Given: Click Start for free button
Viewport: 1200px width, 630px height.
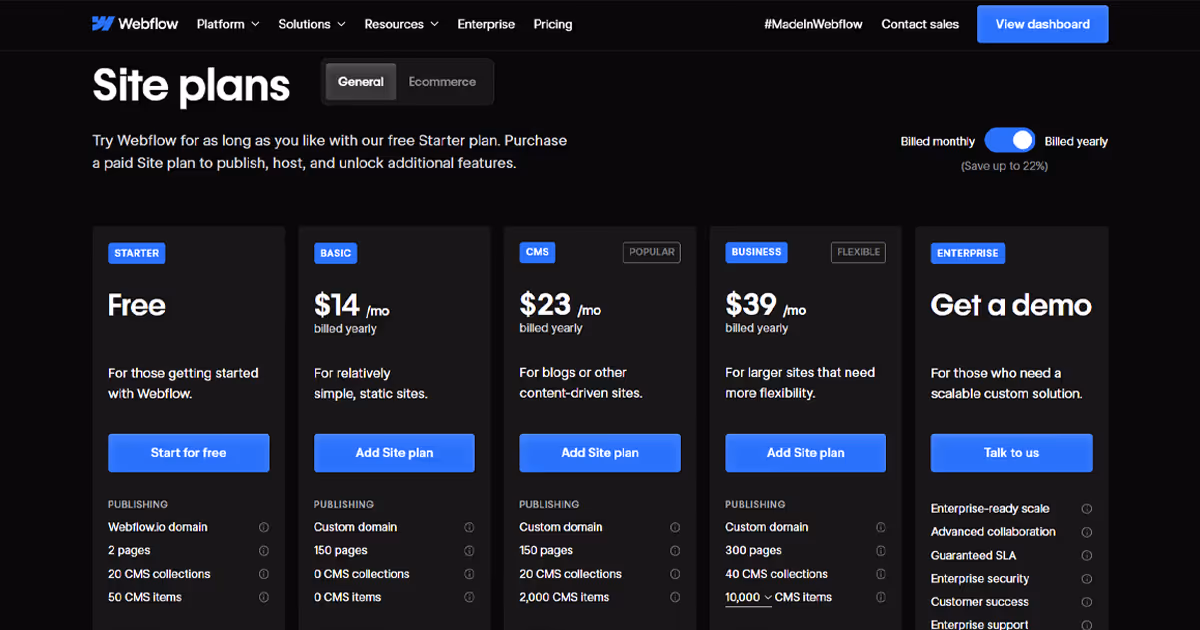Looking at the screenshot, I should [189, 453].
